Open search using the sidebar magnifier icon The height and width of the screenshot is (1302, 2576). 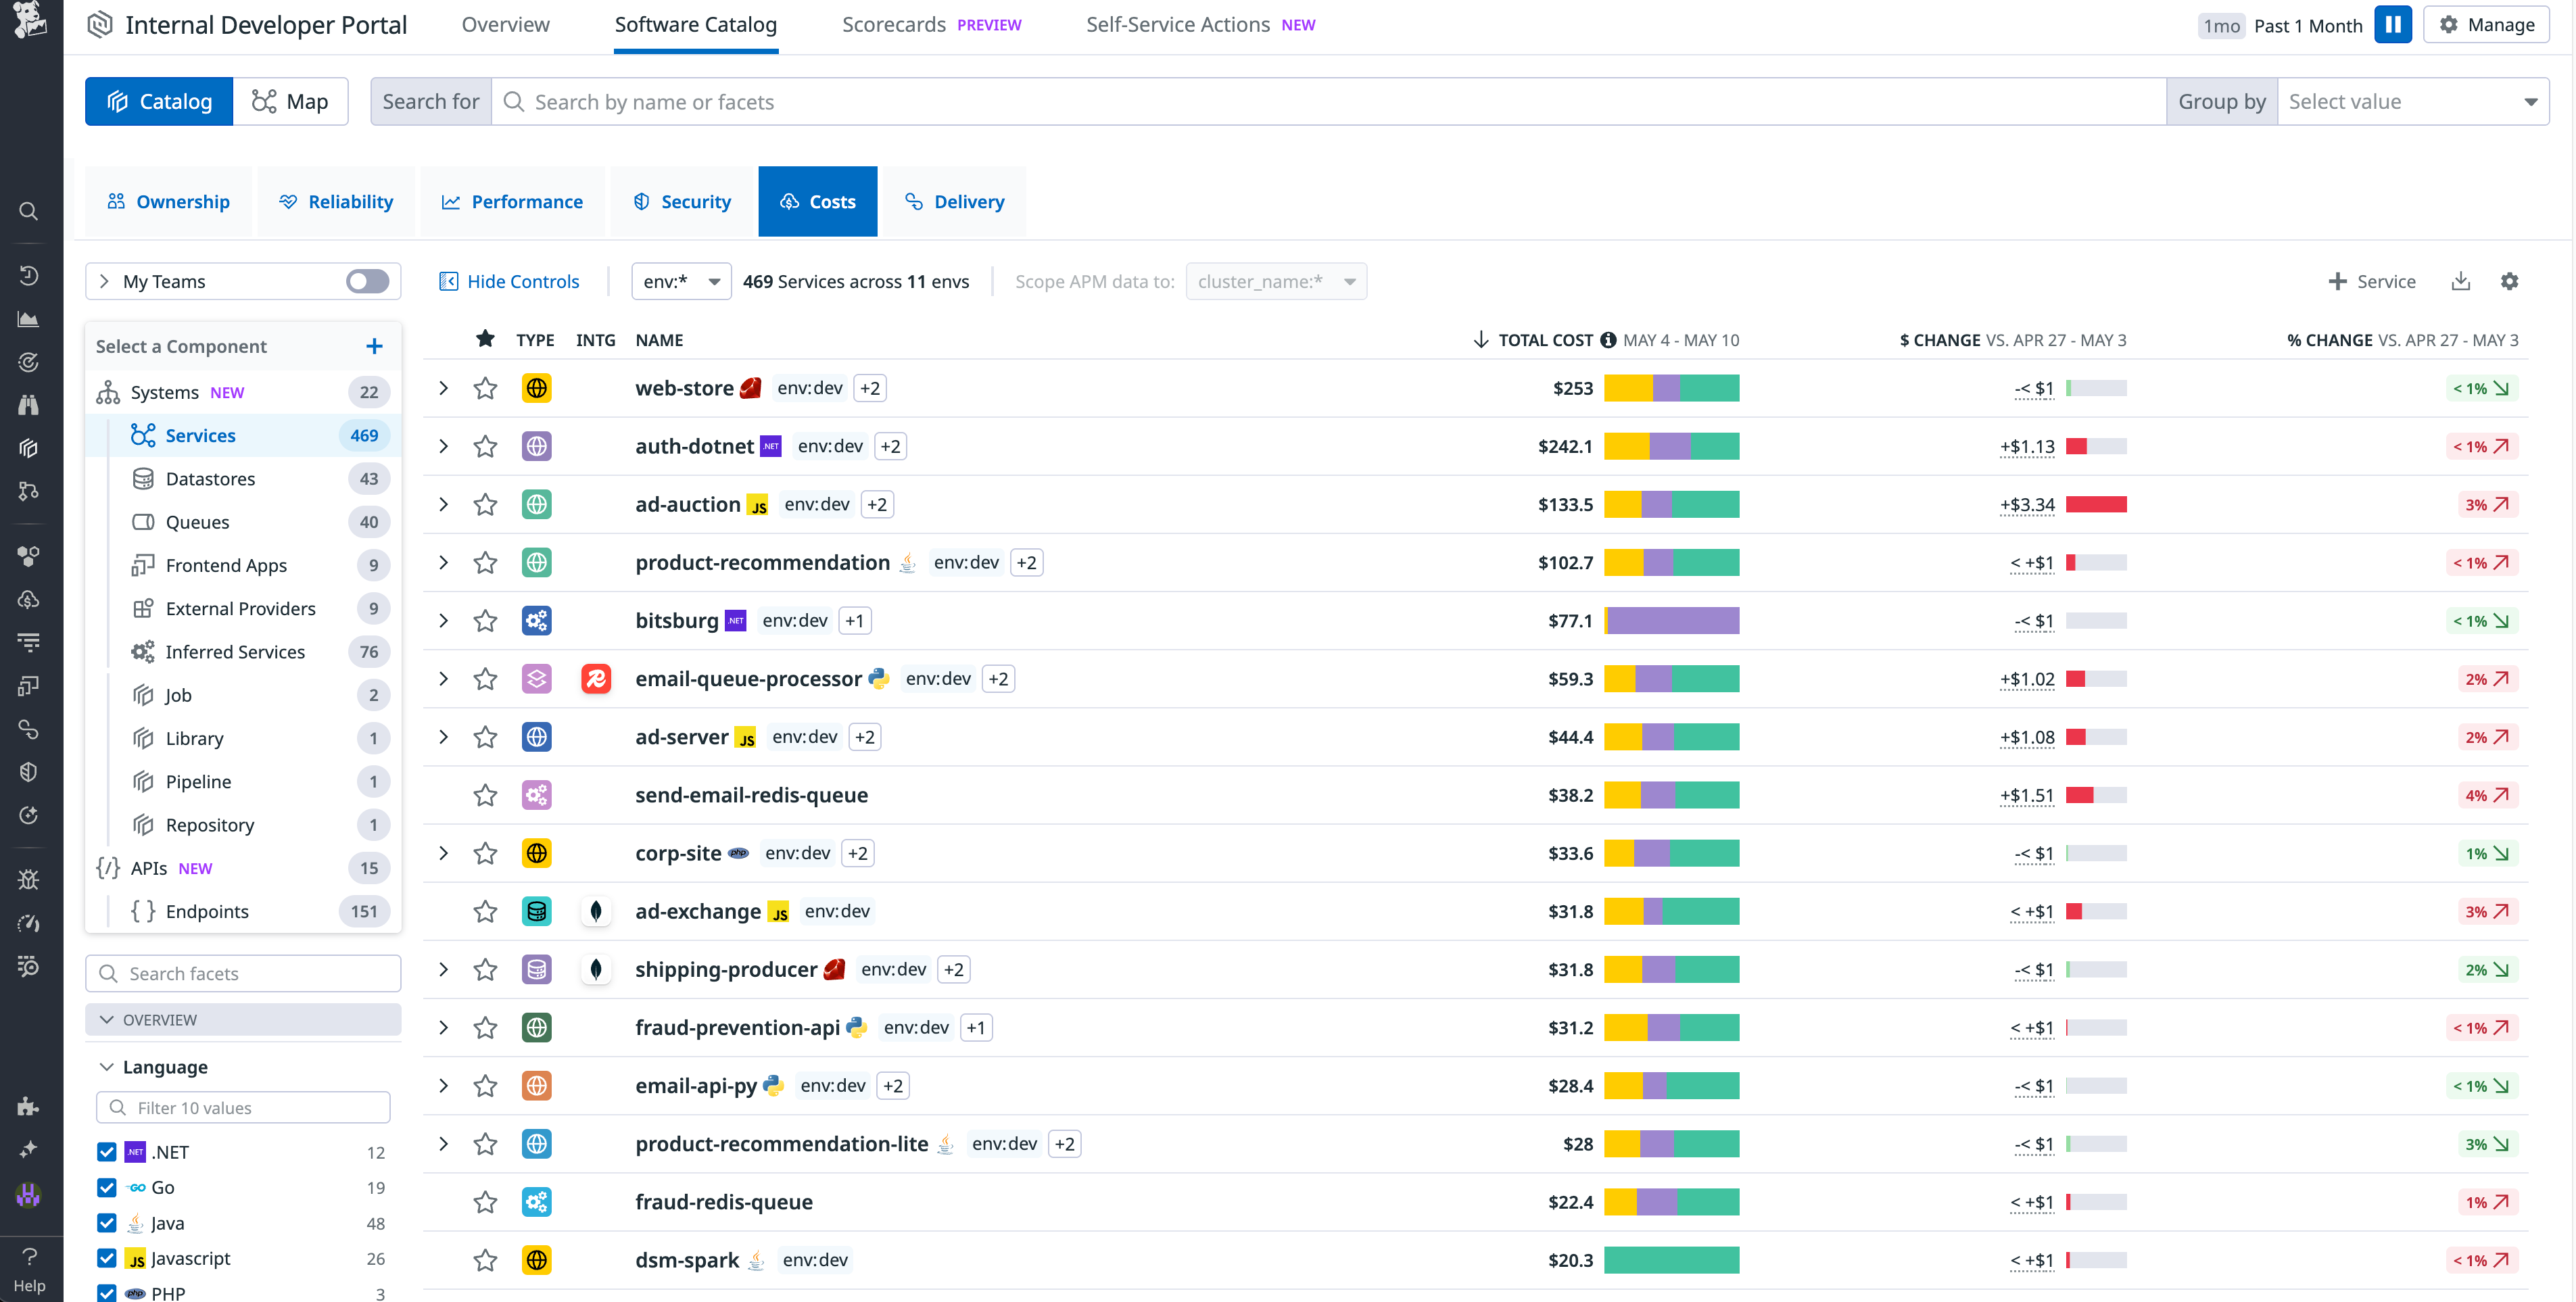(28, 211)
